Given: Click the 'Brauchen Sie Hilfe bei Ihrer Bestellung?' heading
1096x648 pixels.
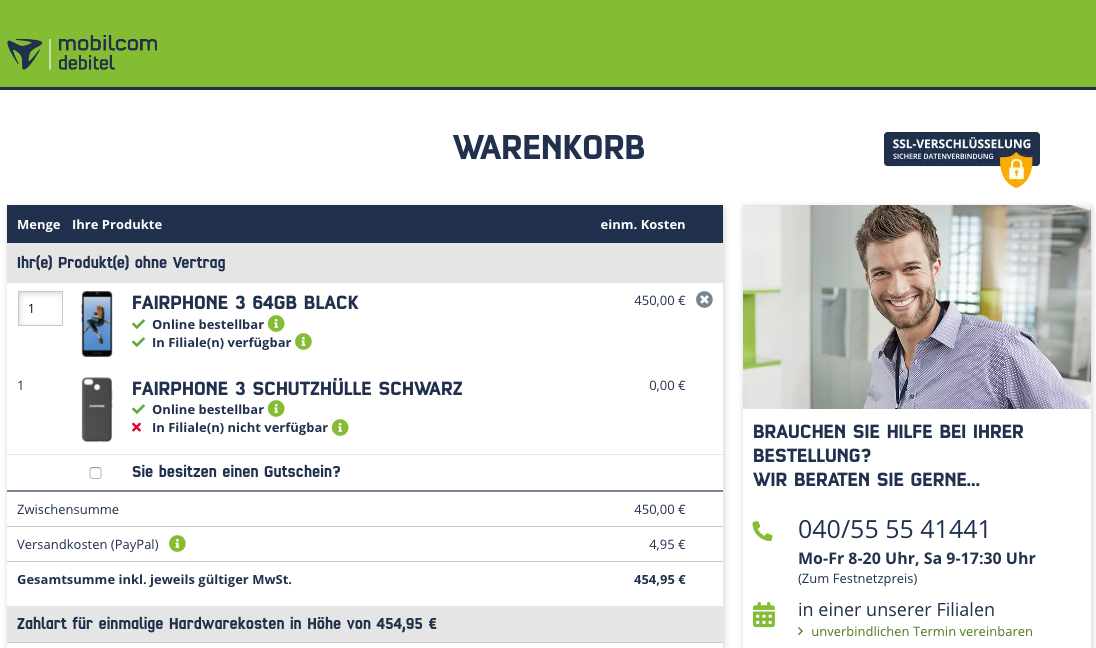Looking at the screenshot, I should pyautogui.click(x=888, y=443).
